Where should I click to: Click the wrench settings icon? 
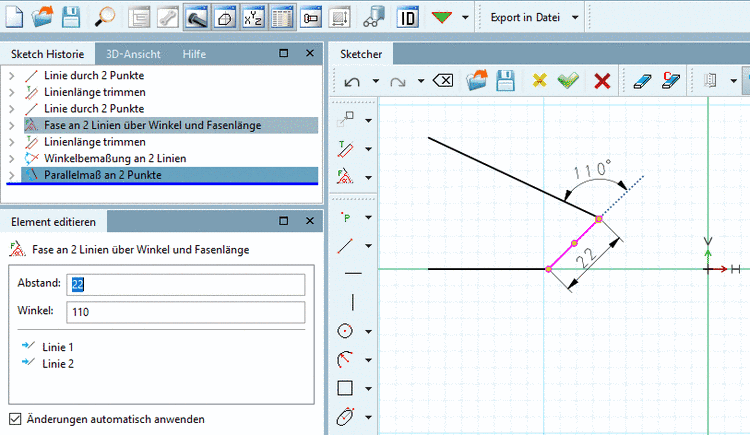pos(168,18)
